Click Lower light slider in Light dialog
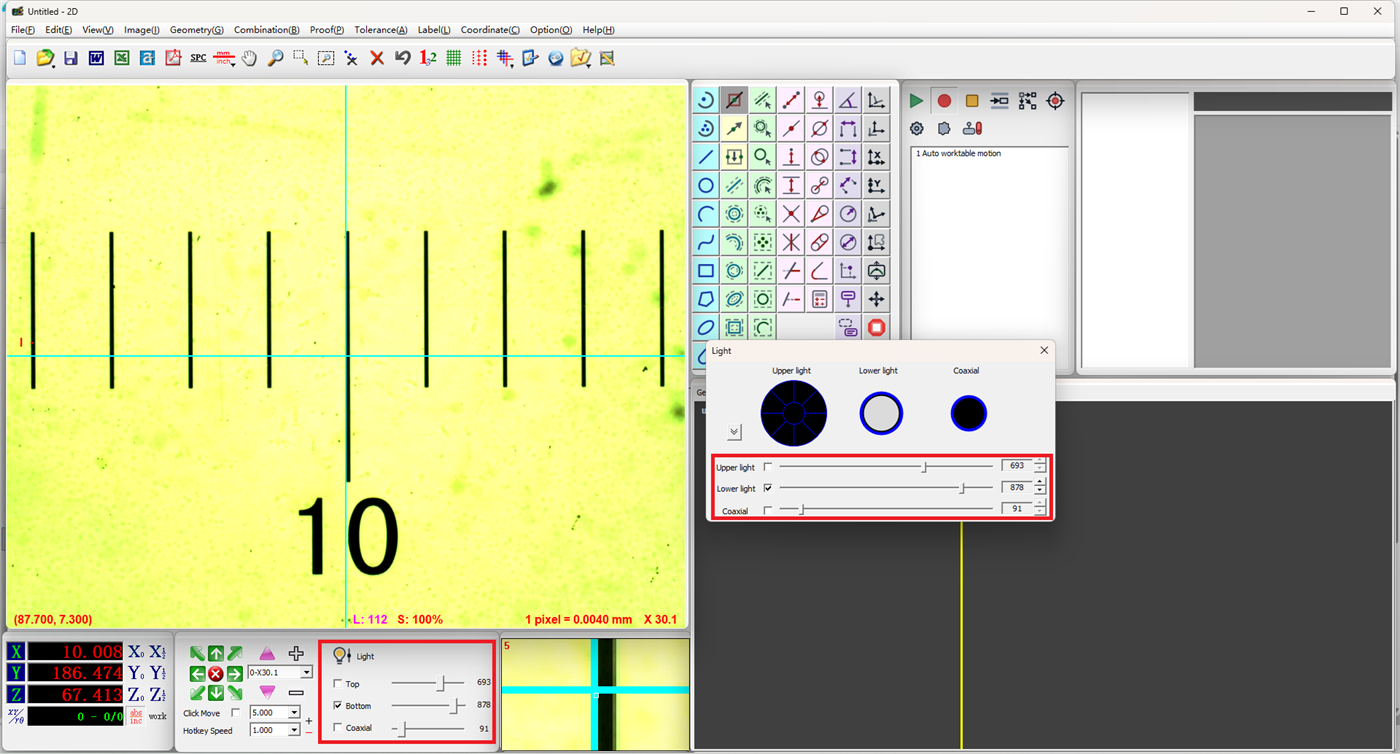1400x754 pixels. click(x=886, y=488)
